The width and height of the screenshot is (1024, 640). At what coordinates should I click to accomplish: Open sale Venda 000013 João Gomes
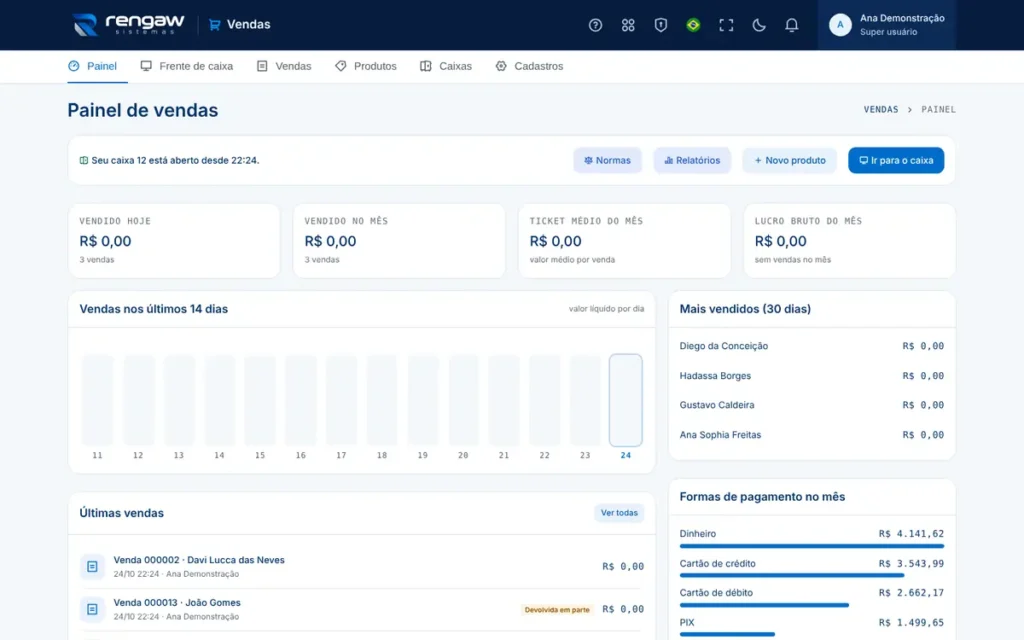point(362,609)
